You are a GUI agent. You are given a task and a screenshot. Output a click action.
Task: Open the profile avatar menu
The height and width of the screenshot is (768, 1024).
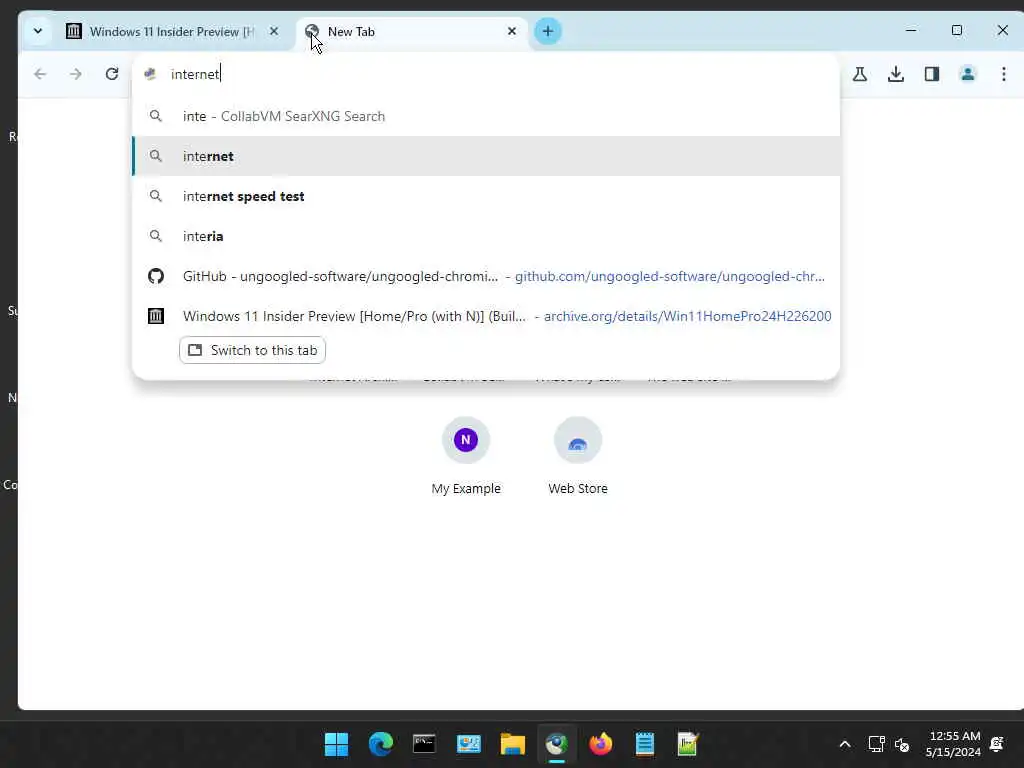pyautogui.click(x=968, y=74)
